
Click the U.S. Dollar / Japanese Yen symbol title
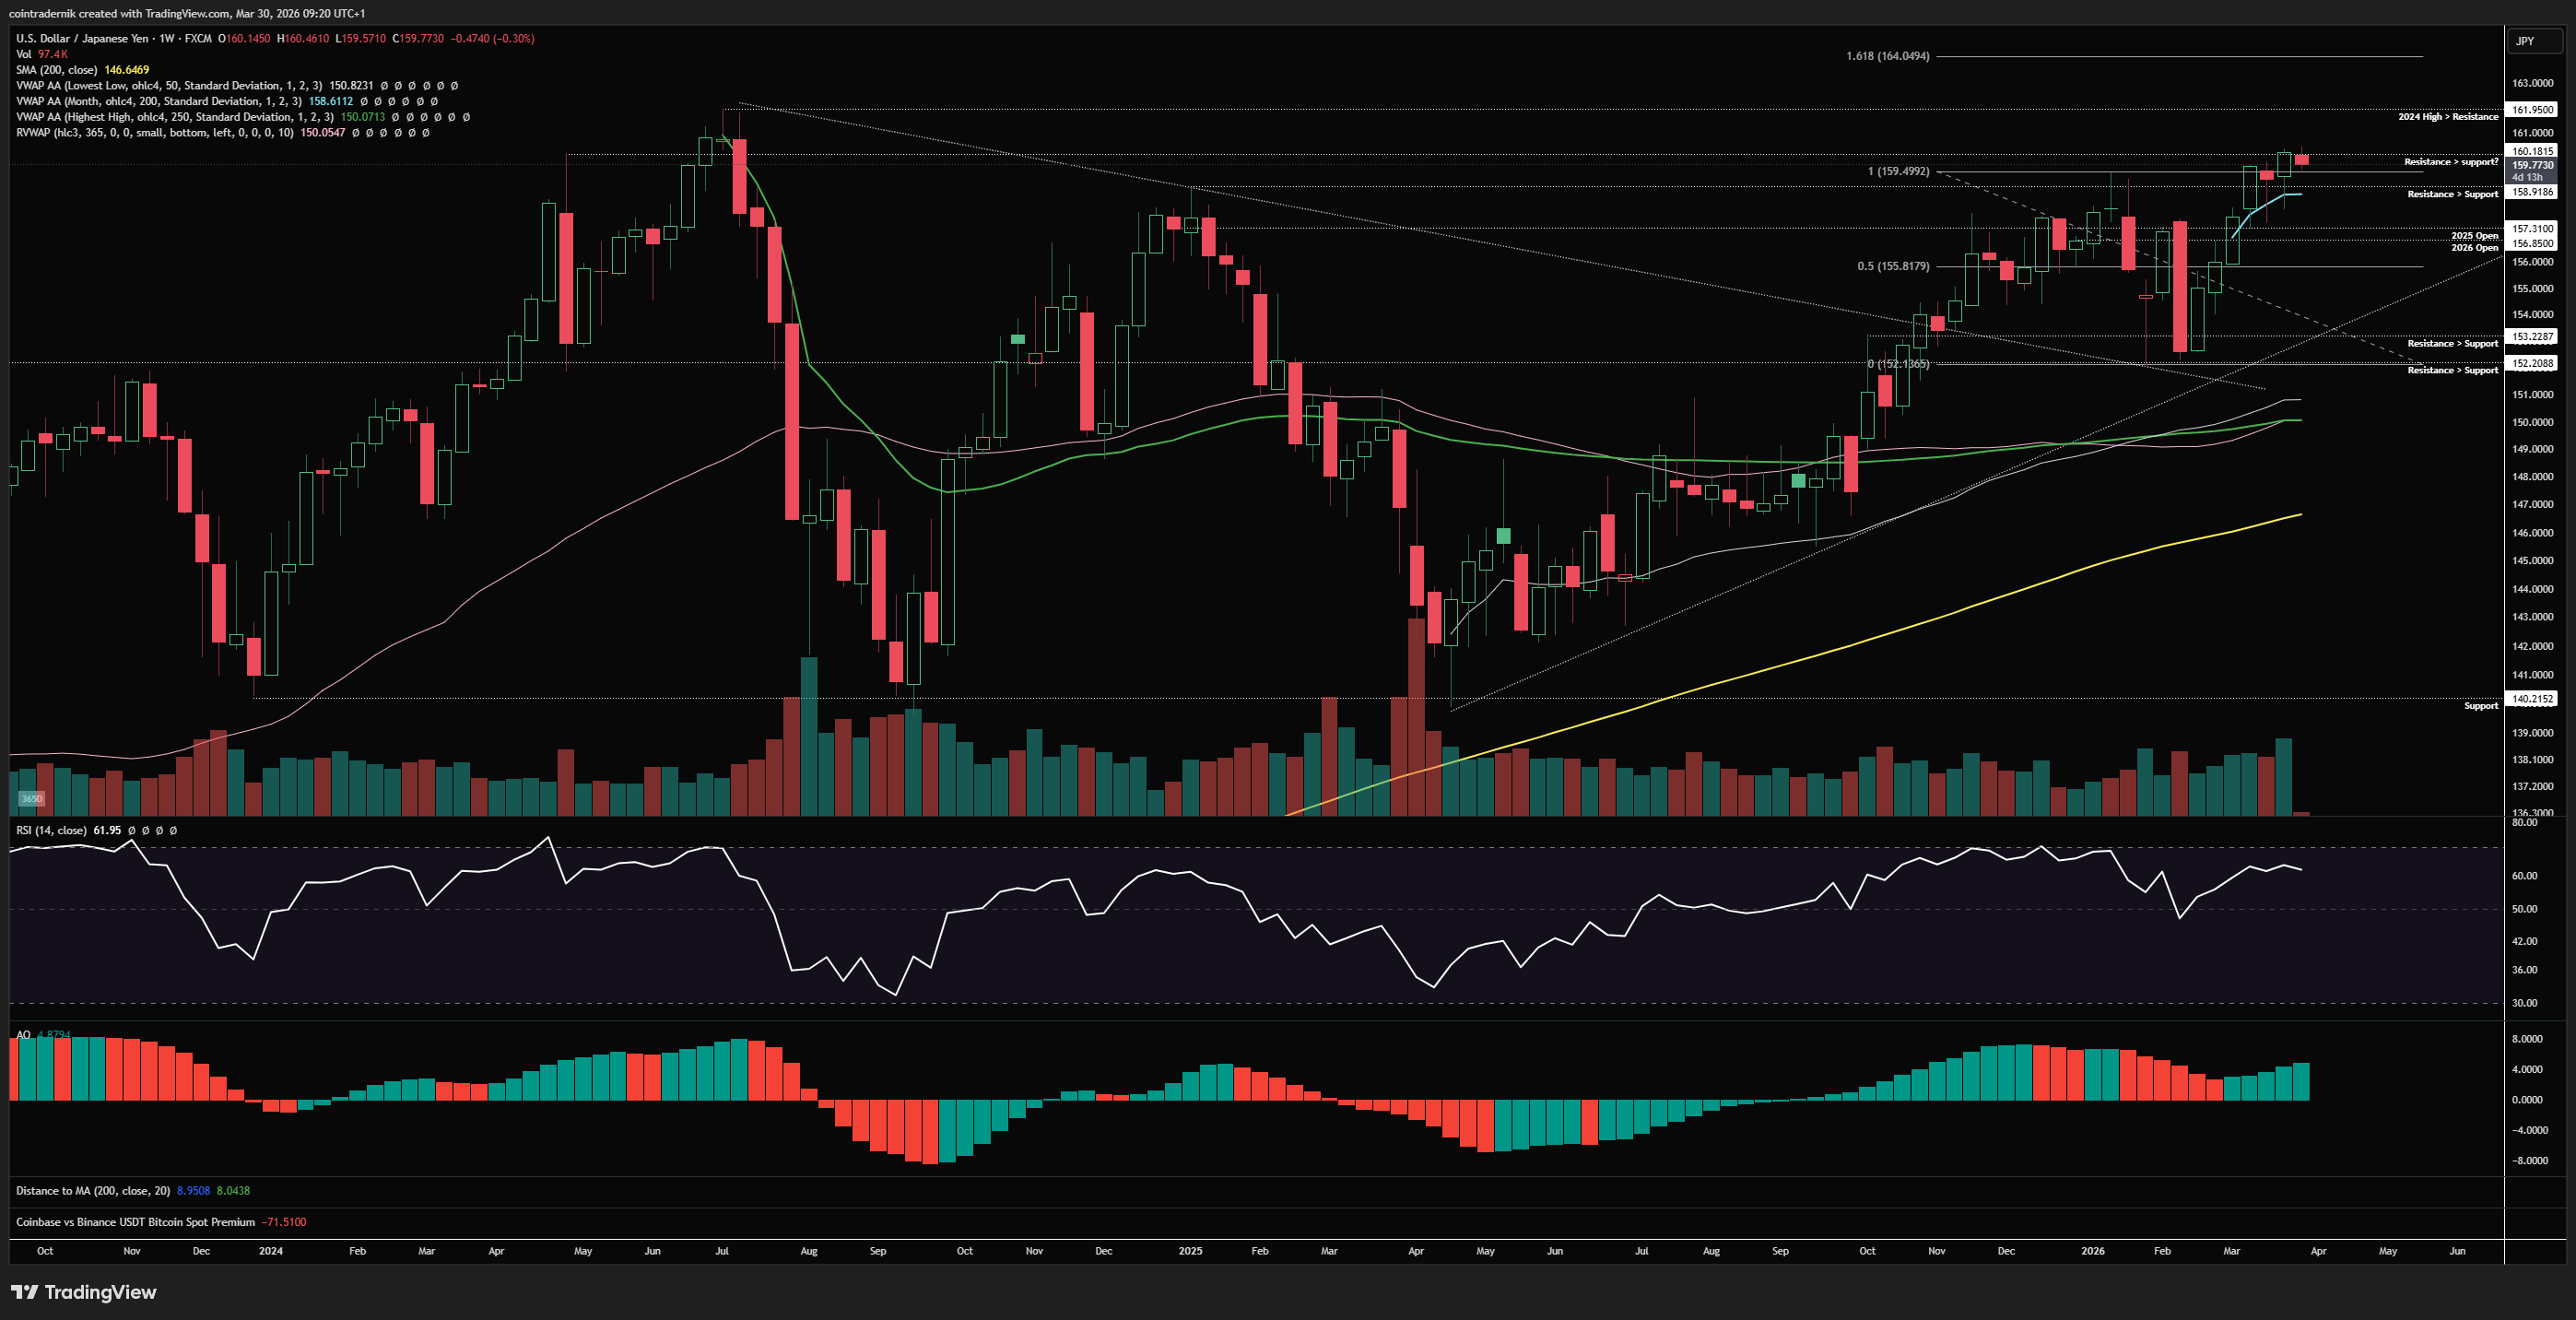[x=82, y=38]
